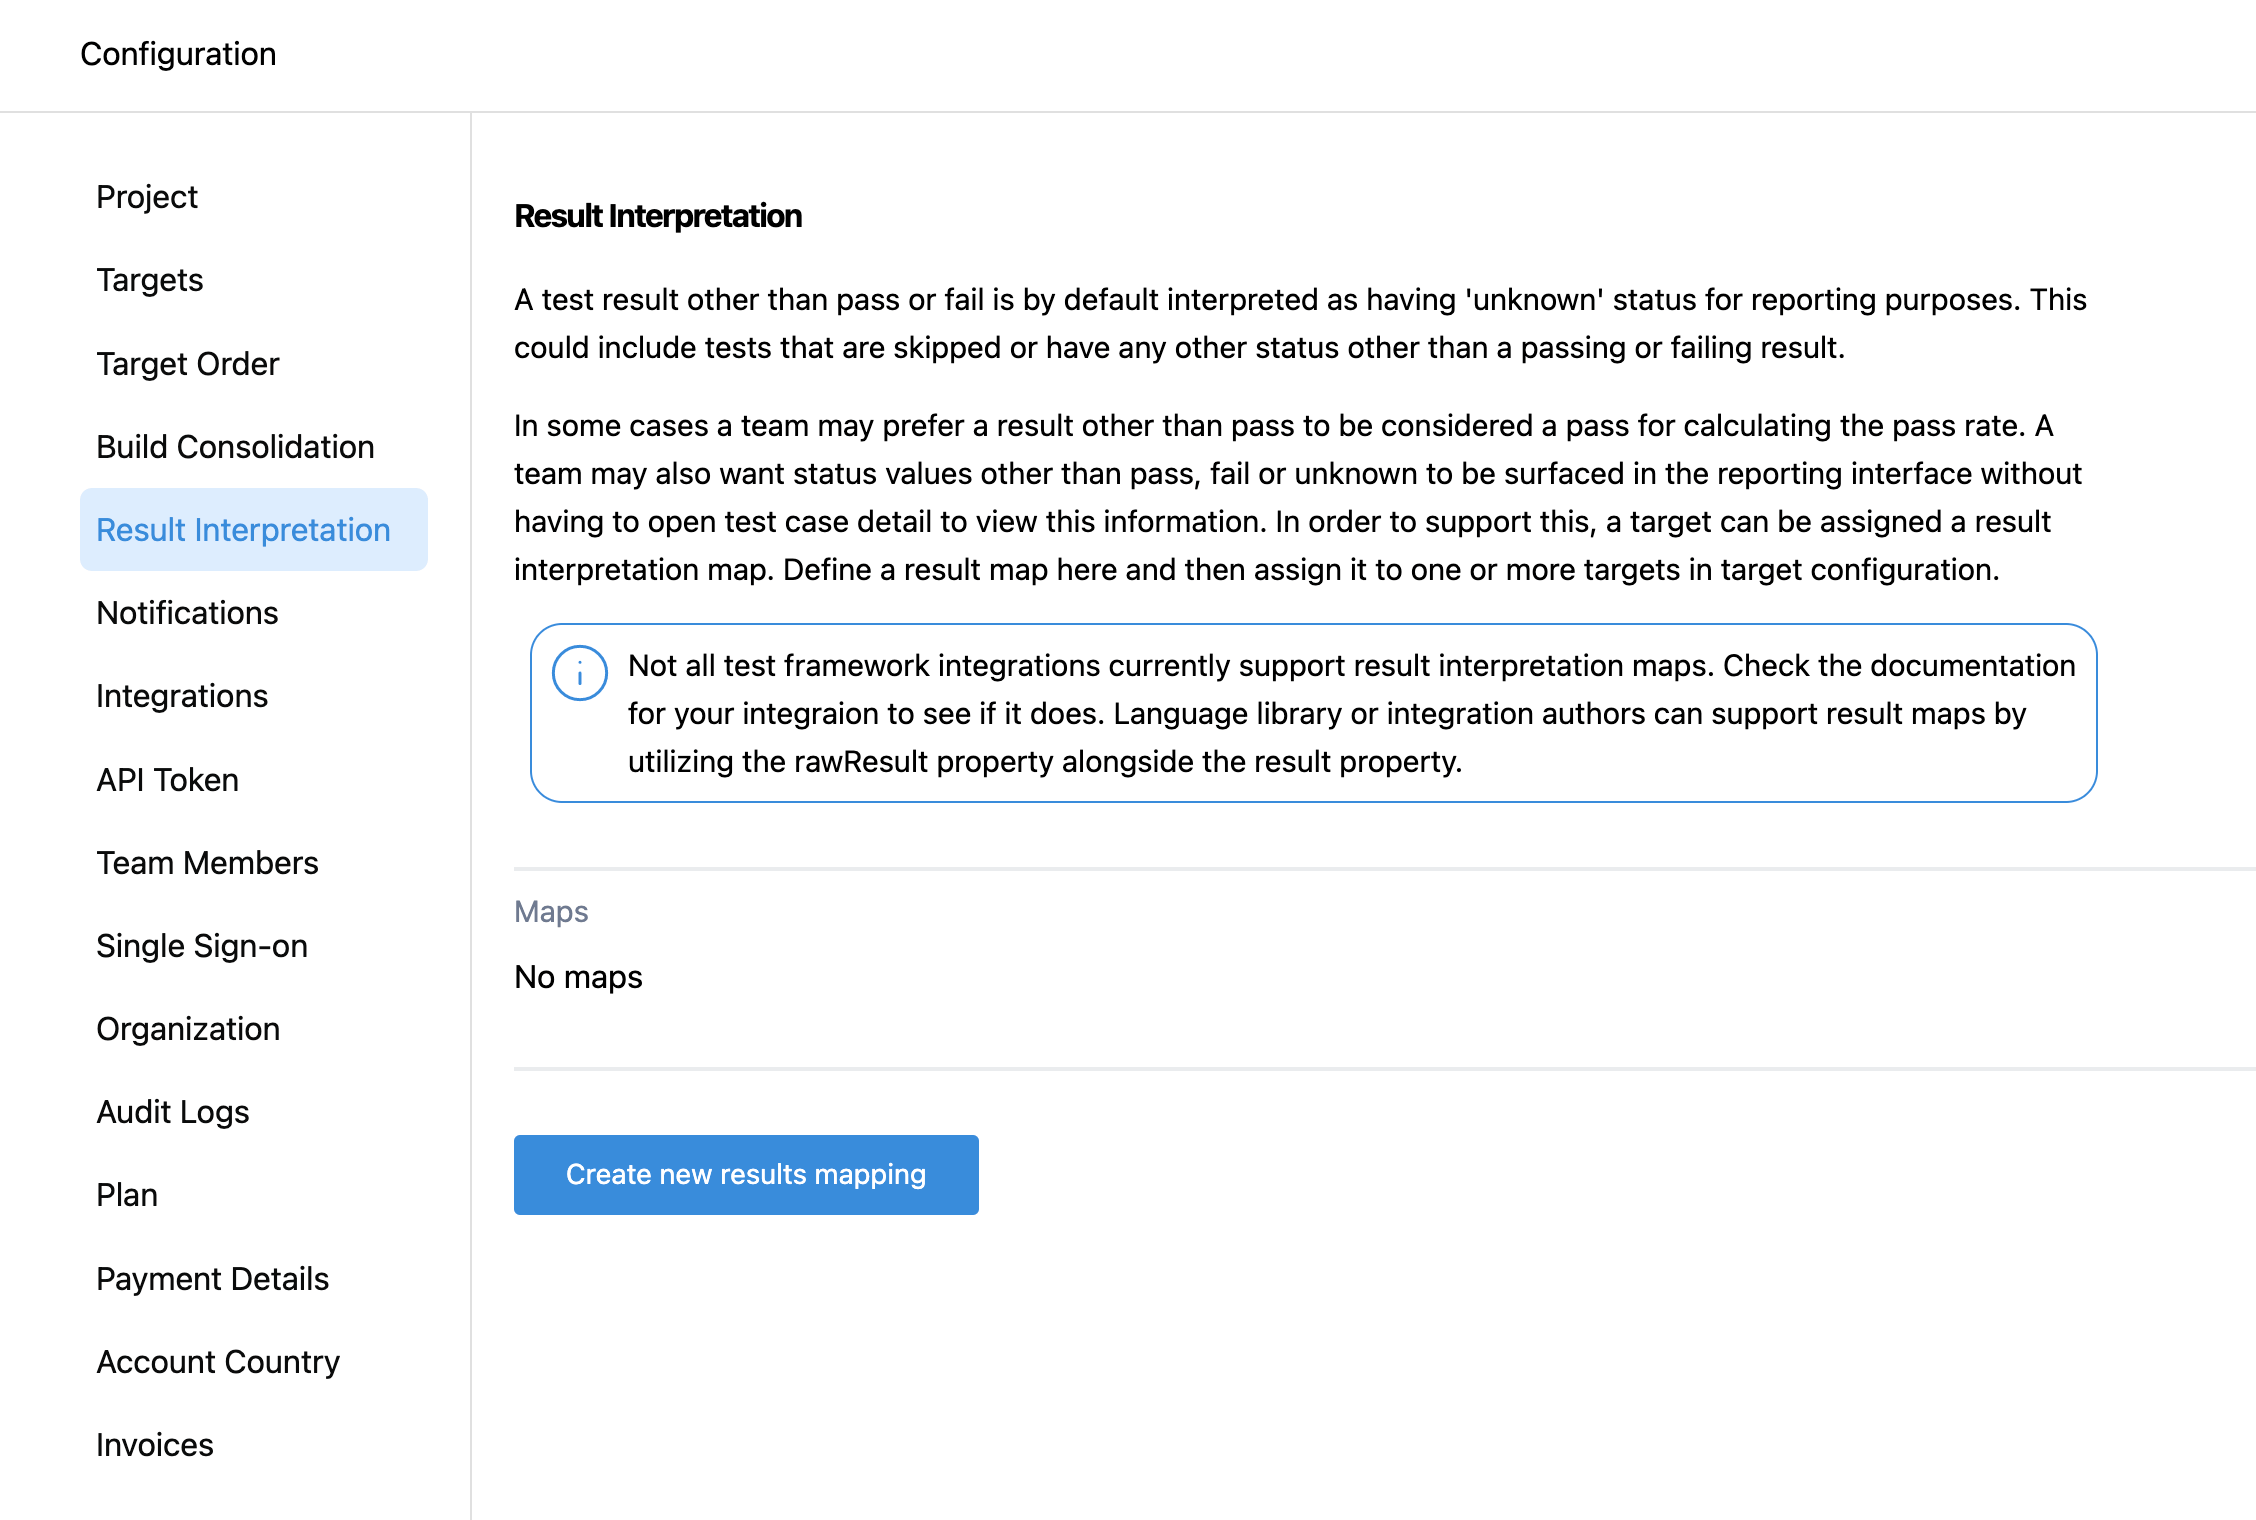The width and height of the screenshot is (2256, 1520).
Task: Open Payment Details section
Action: click(212, 1279)
